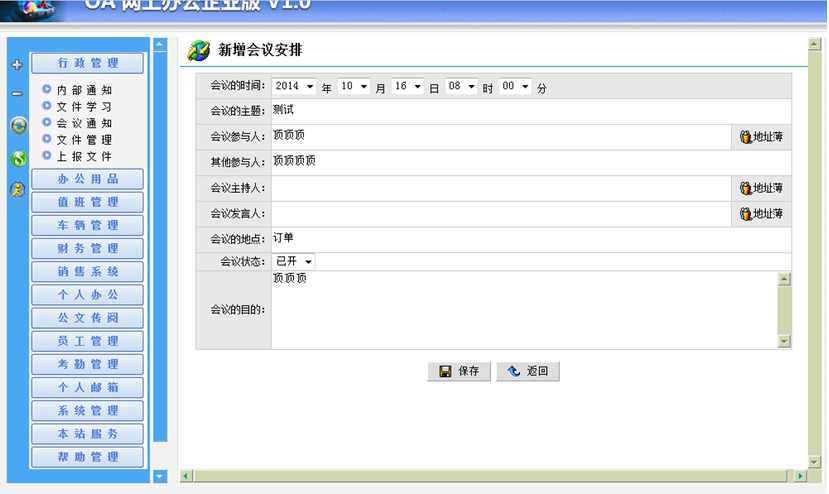
Task: Select 会议通知 in the sidebar
Action: 84,123
